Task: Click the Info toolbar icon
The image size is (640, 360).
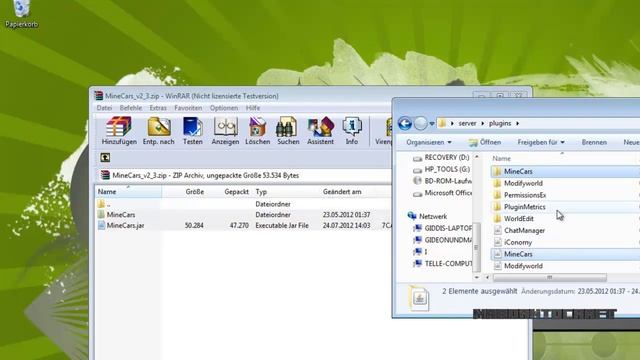Action: [352, 131]
